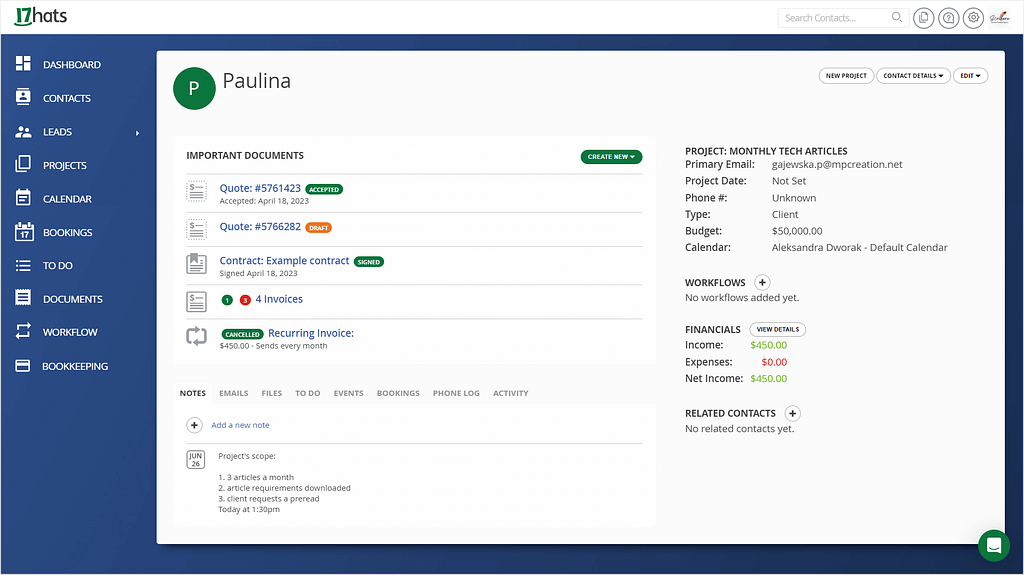Image resolution: width=1024 pixels, height=575 pixels.
Task: Click the Documents sidebar icon
Action: 23,298
